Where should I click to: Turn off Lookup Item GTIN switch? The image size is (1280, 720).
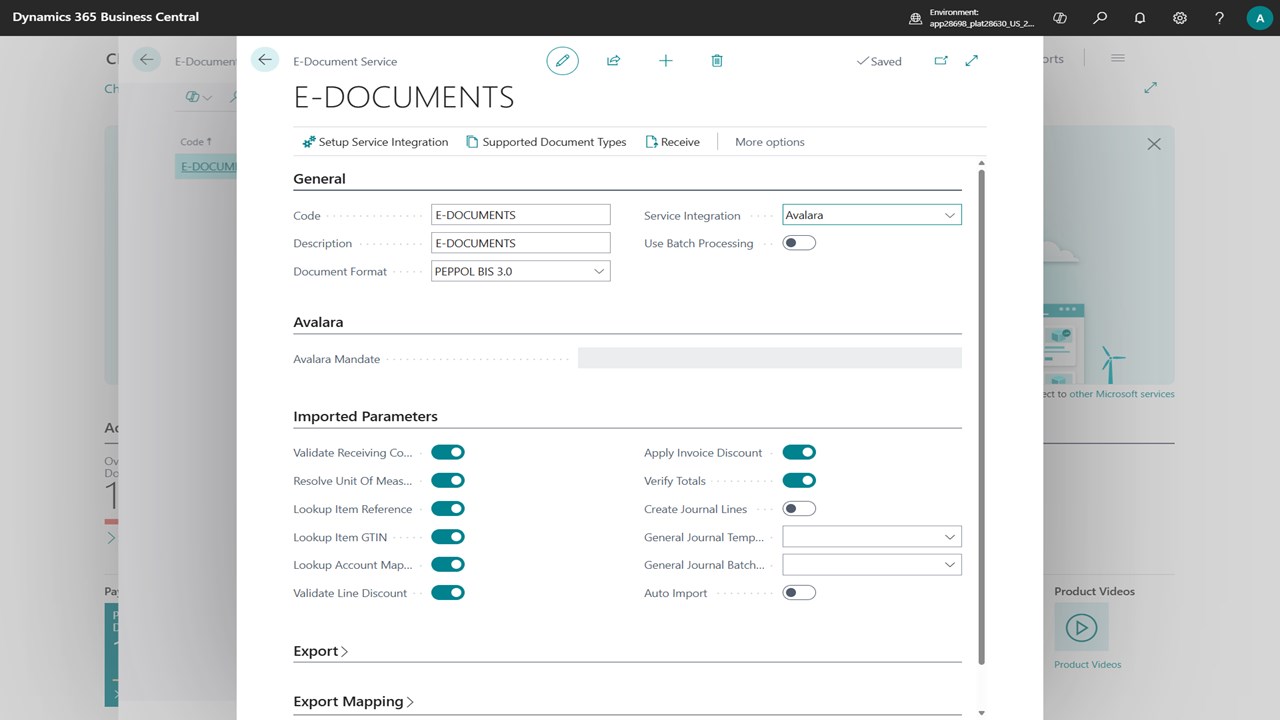[x=448, y=537]
